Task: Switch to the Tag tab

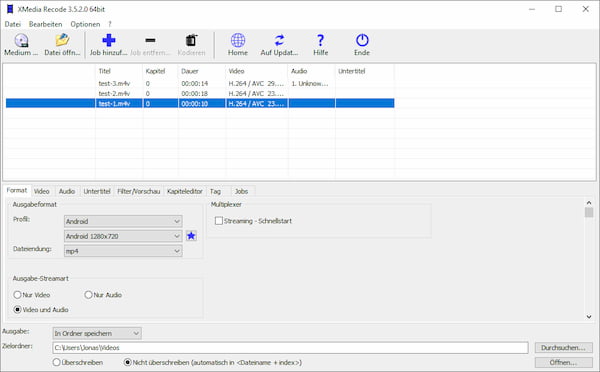Action: pyautogui.click(x=215, y=191)
